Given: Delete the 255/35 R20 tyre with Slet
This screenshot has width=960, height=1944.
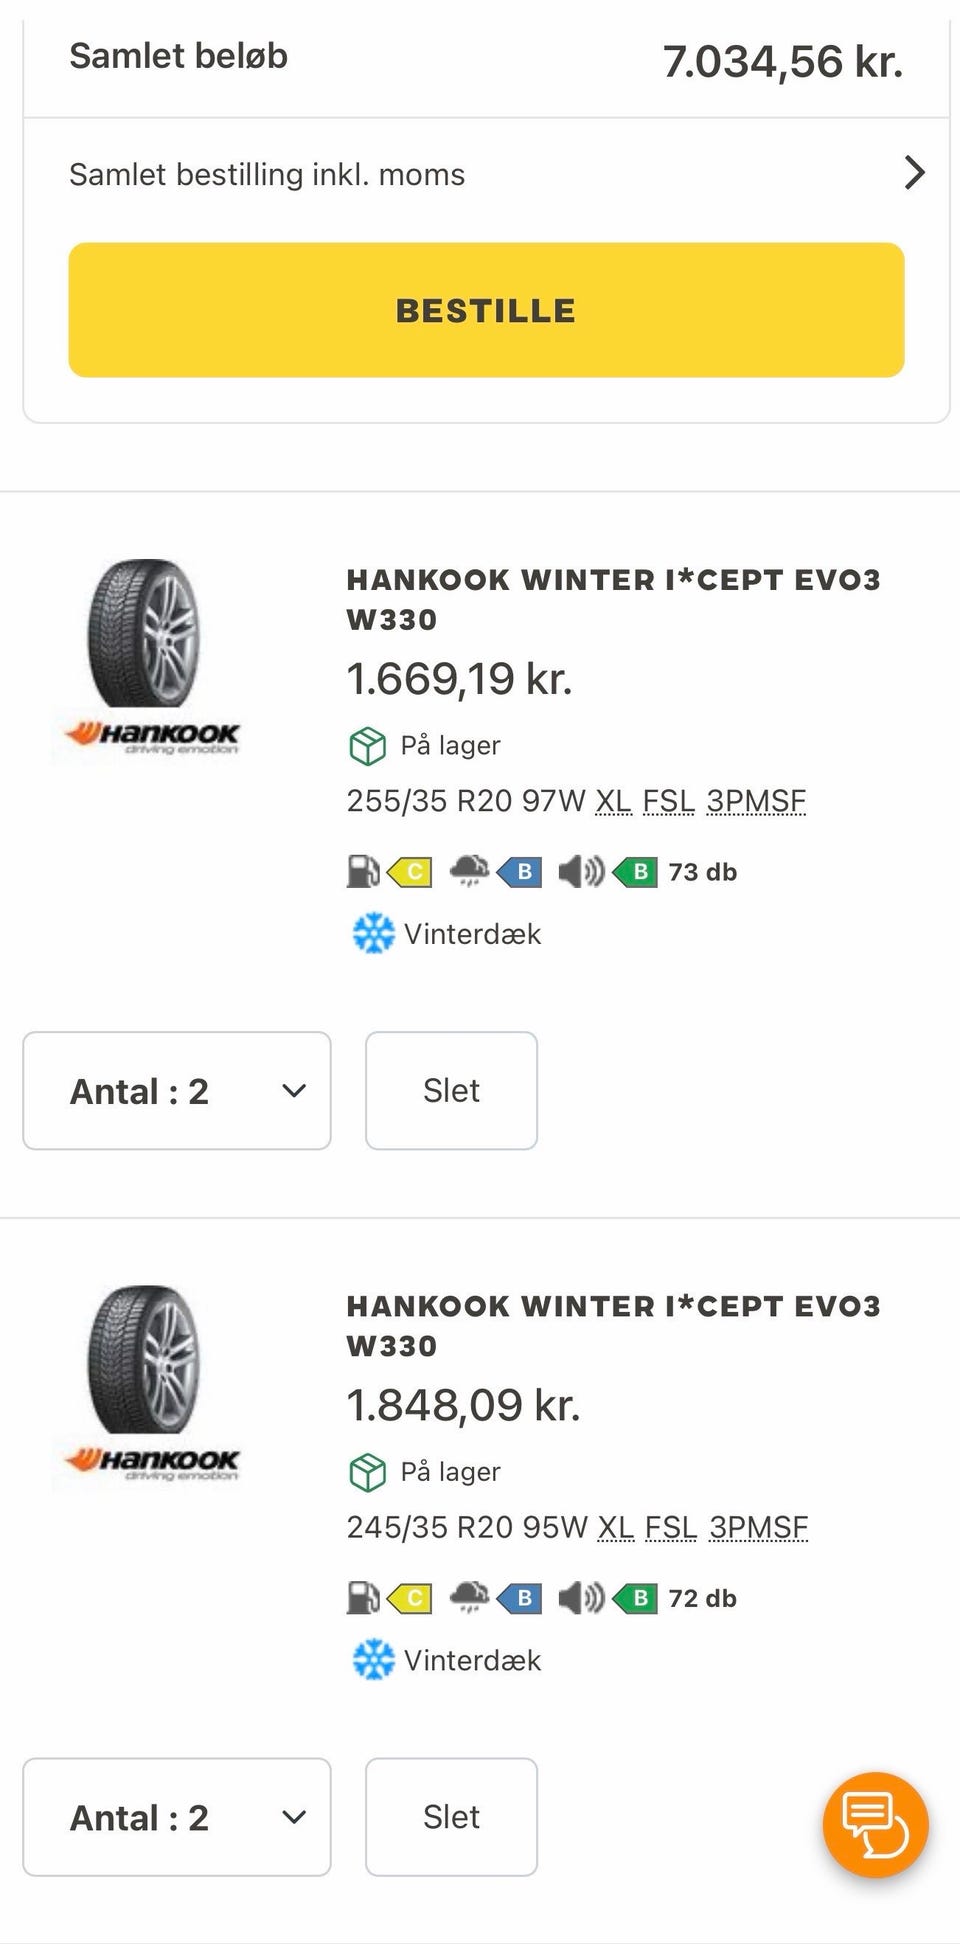Looking at the screenshot, I should (451, 1091).
